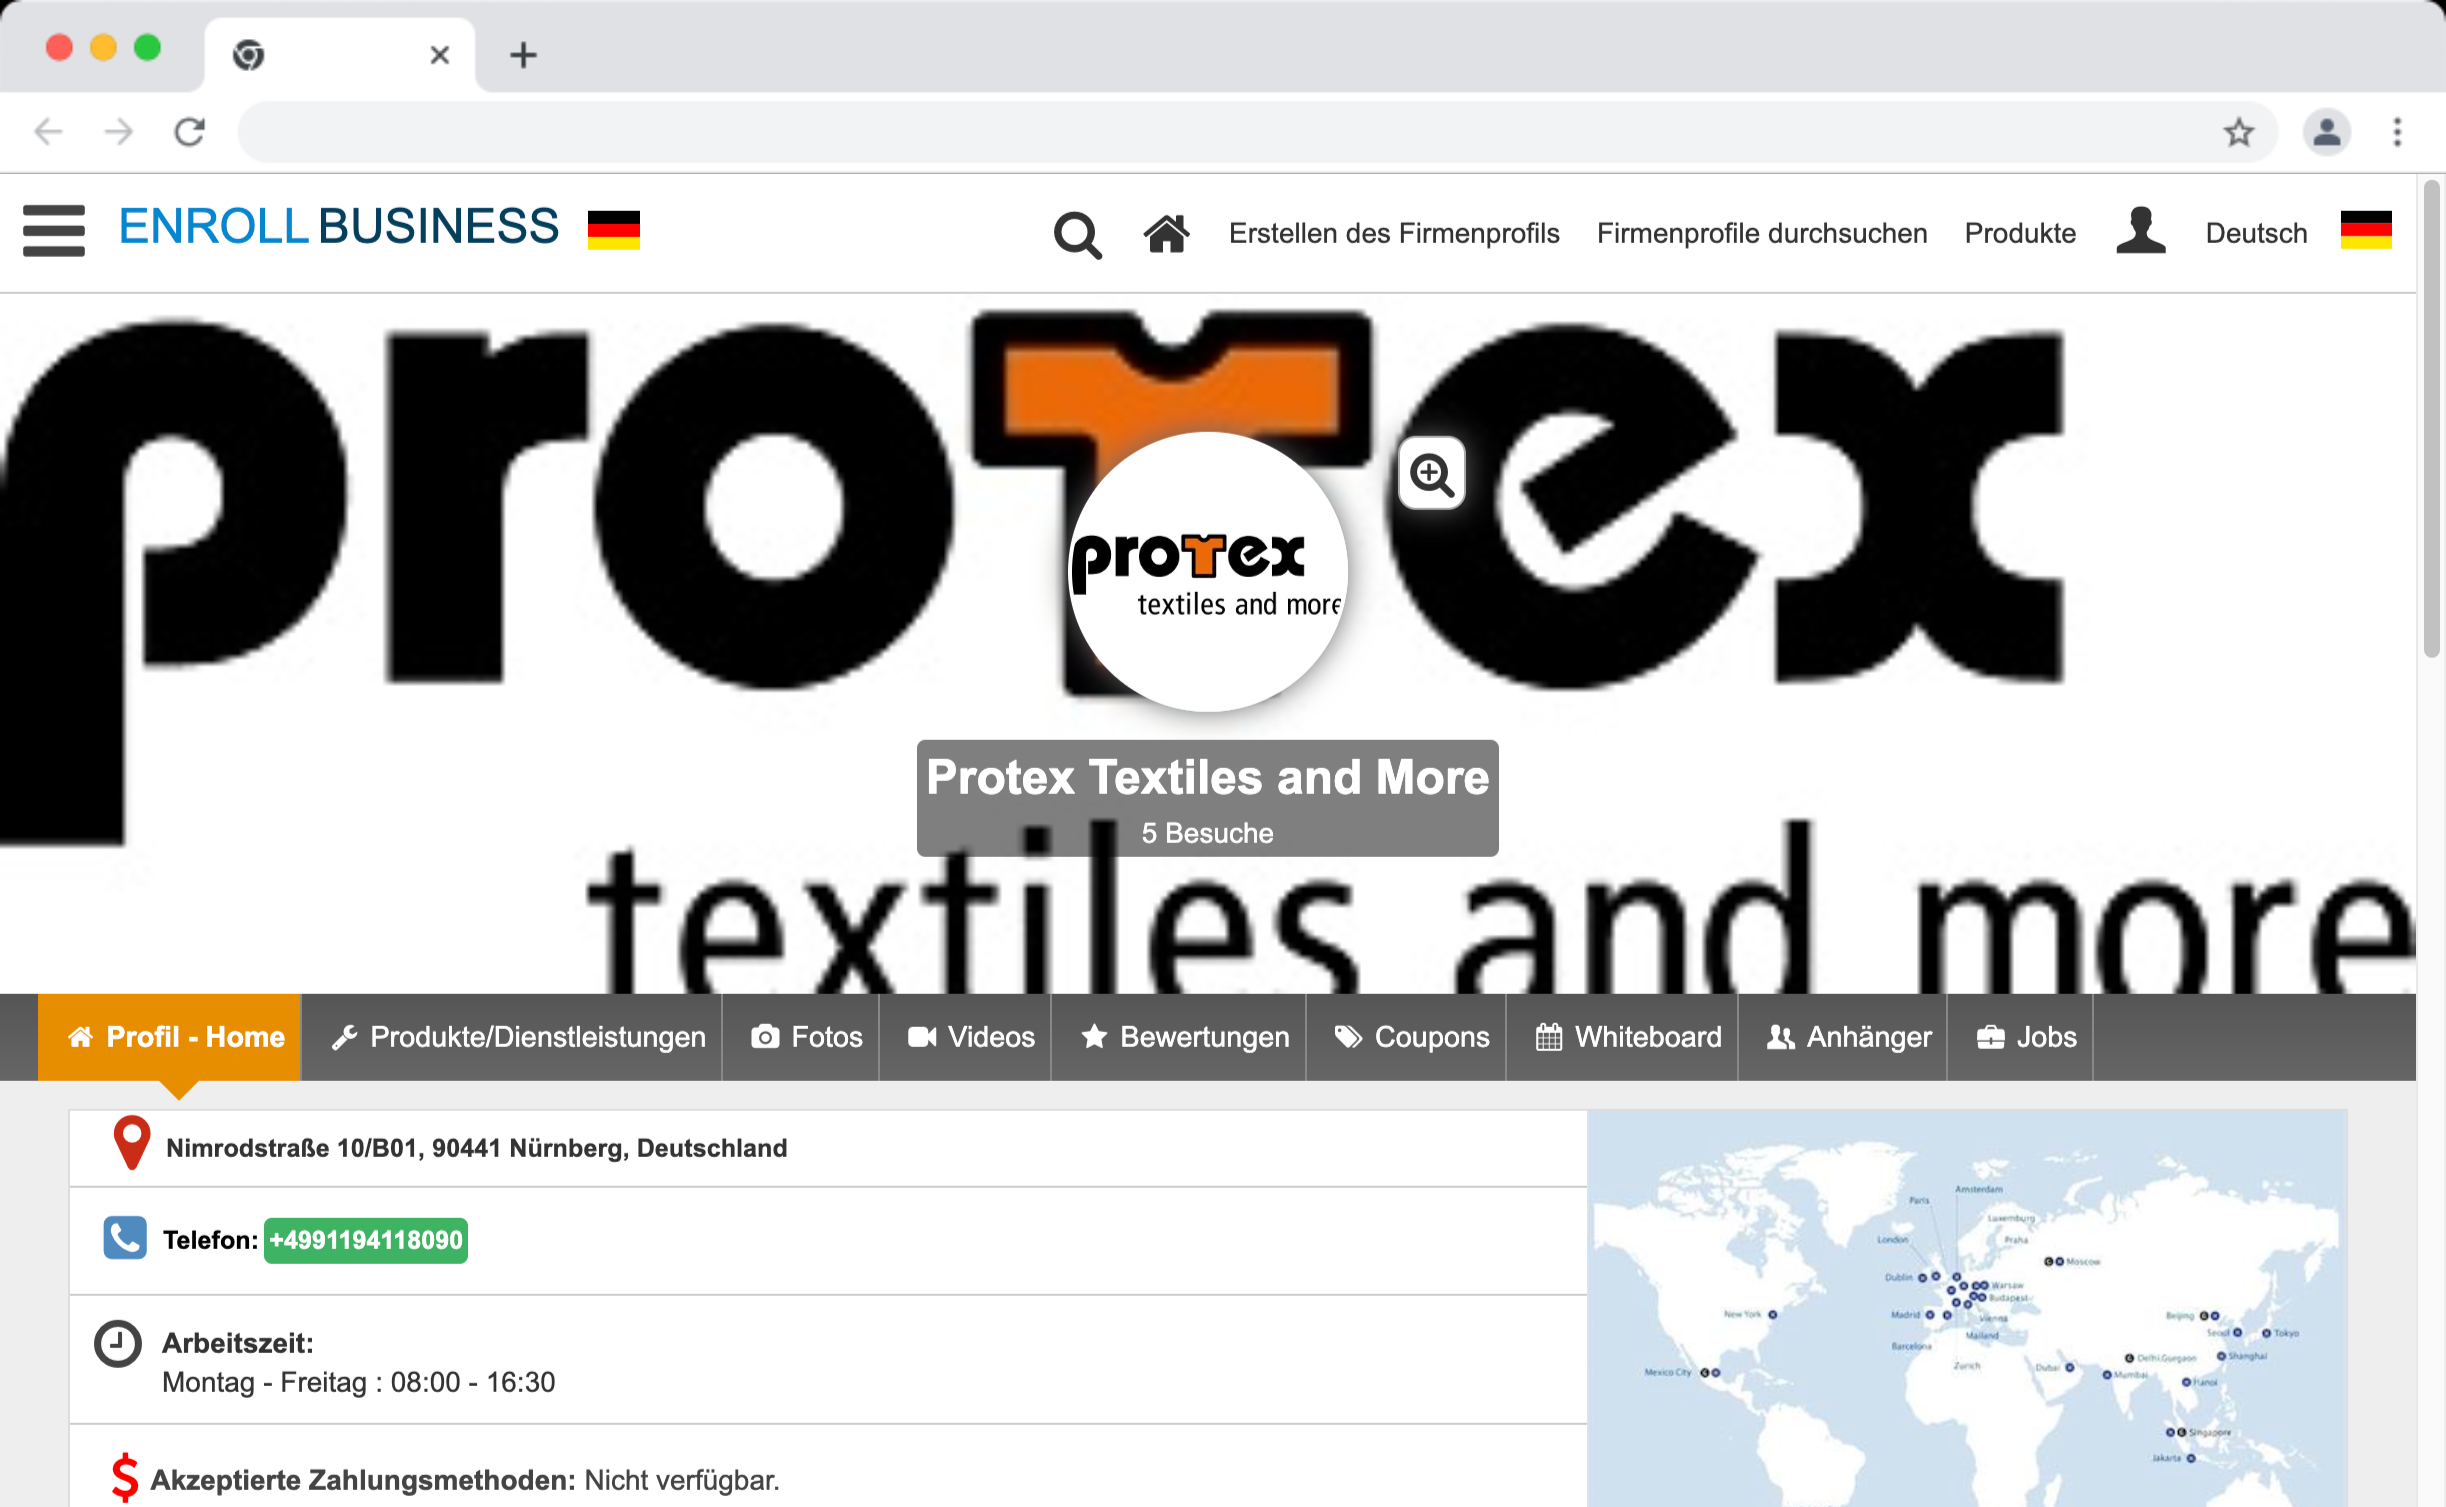Select the Profil - Home tab
The image size is (2446, 1507).
click(170, 1037)
